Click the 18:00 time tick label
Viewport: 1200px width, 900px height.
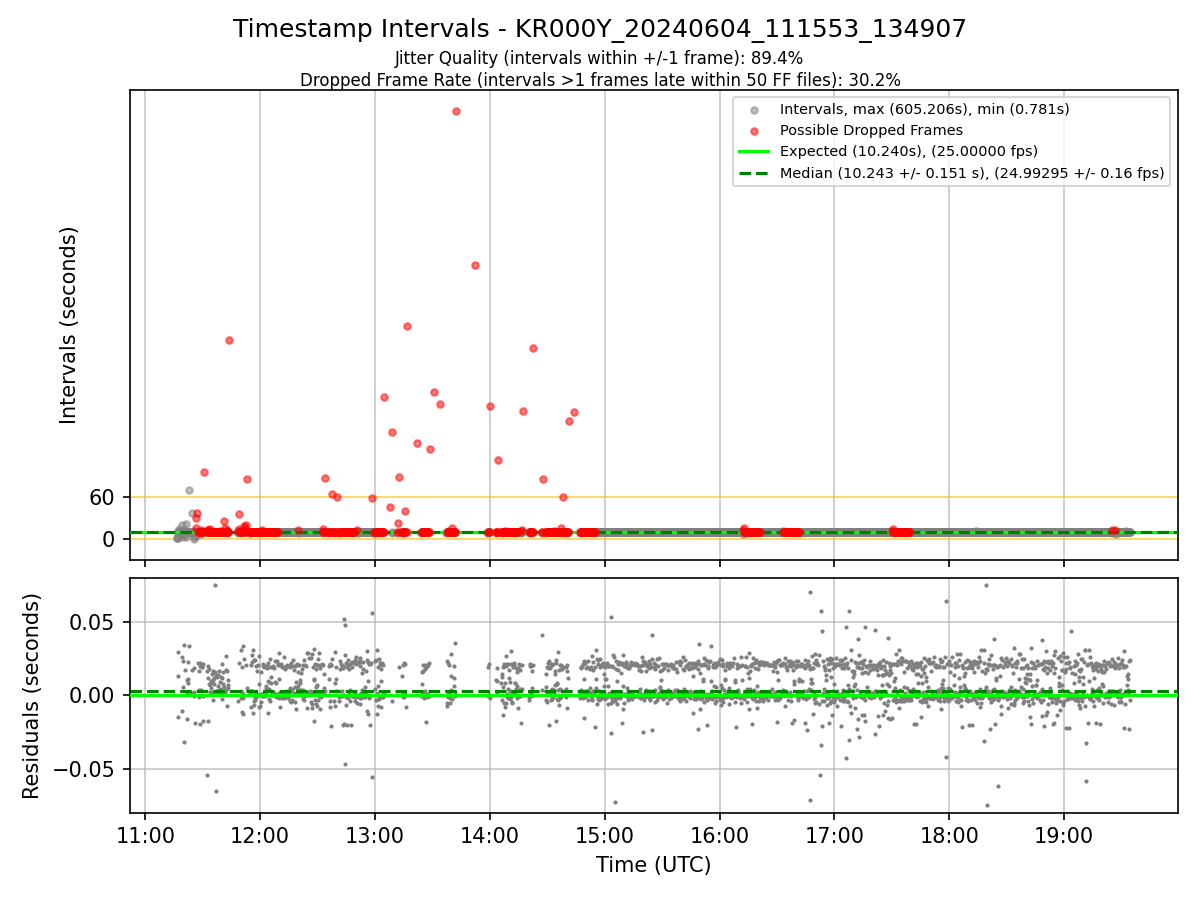(x=949, y=834)
